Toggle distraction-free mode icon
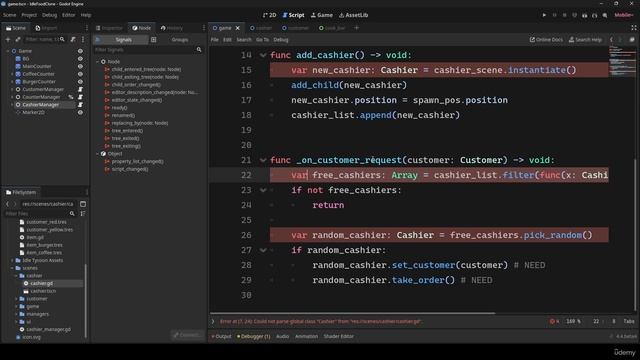The width and height of the screenshot is (640, 360). pyautogui.click(x=634, y=28)
